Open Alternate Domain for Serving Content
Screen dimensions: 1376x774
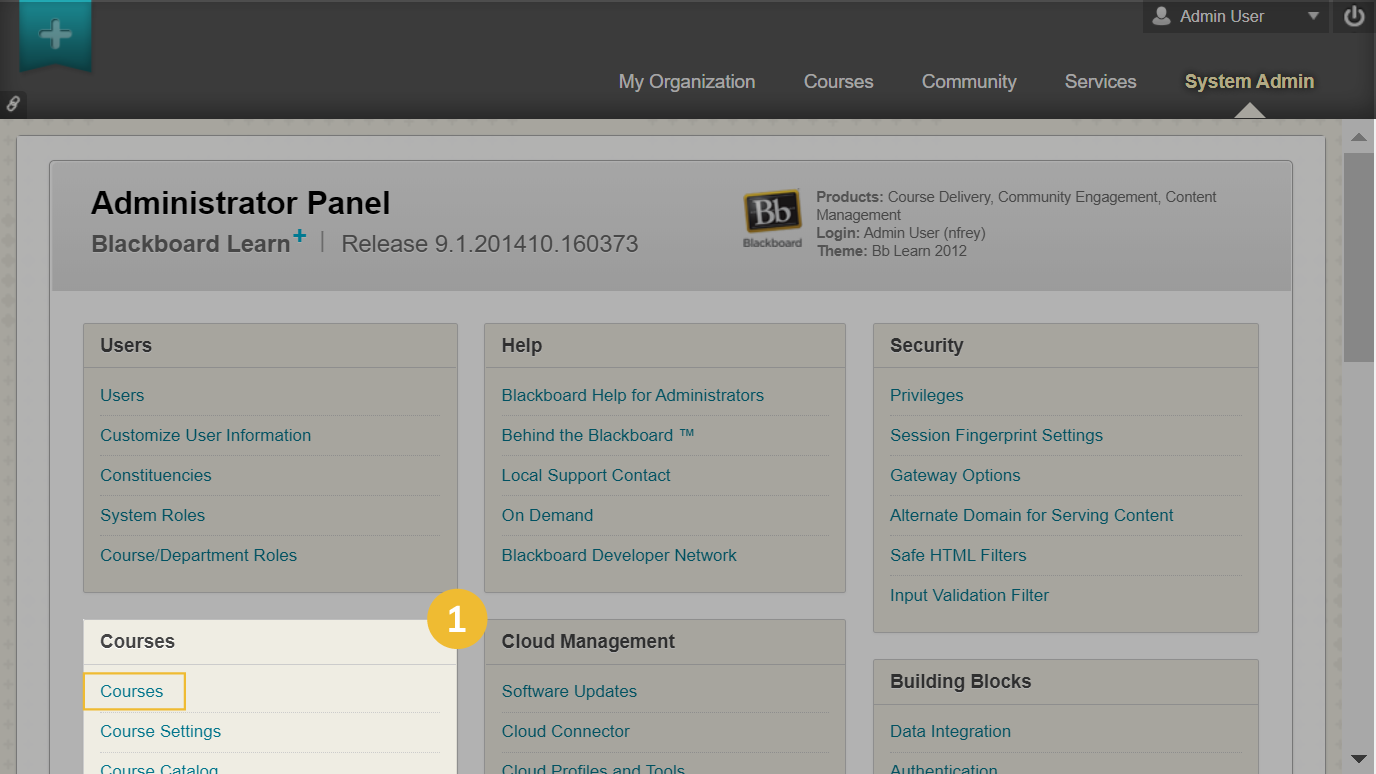(1032, 516)
